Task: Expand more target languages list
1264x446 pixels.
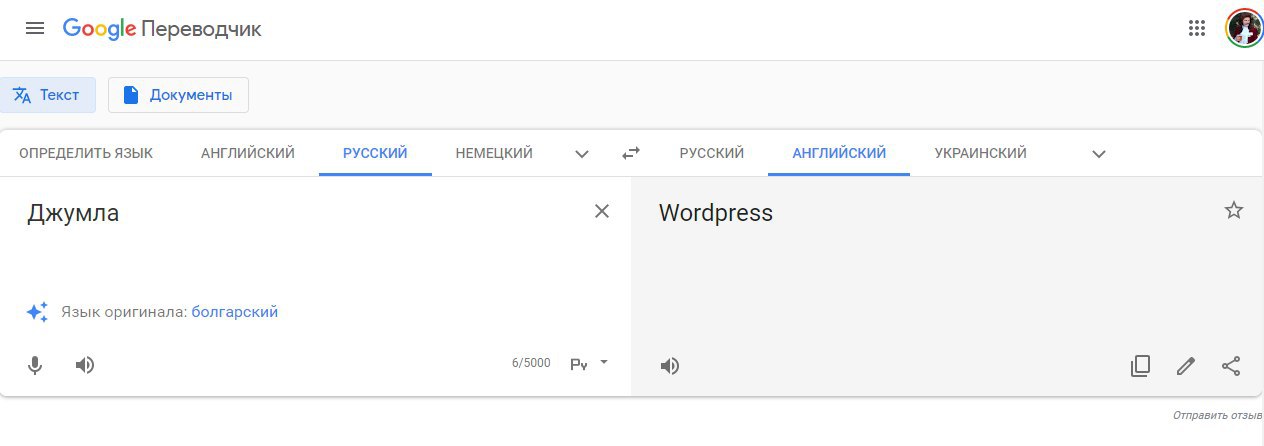Action: 1099,154
